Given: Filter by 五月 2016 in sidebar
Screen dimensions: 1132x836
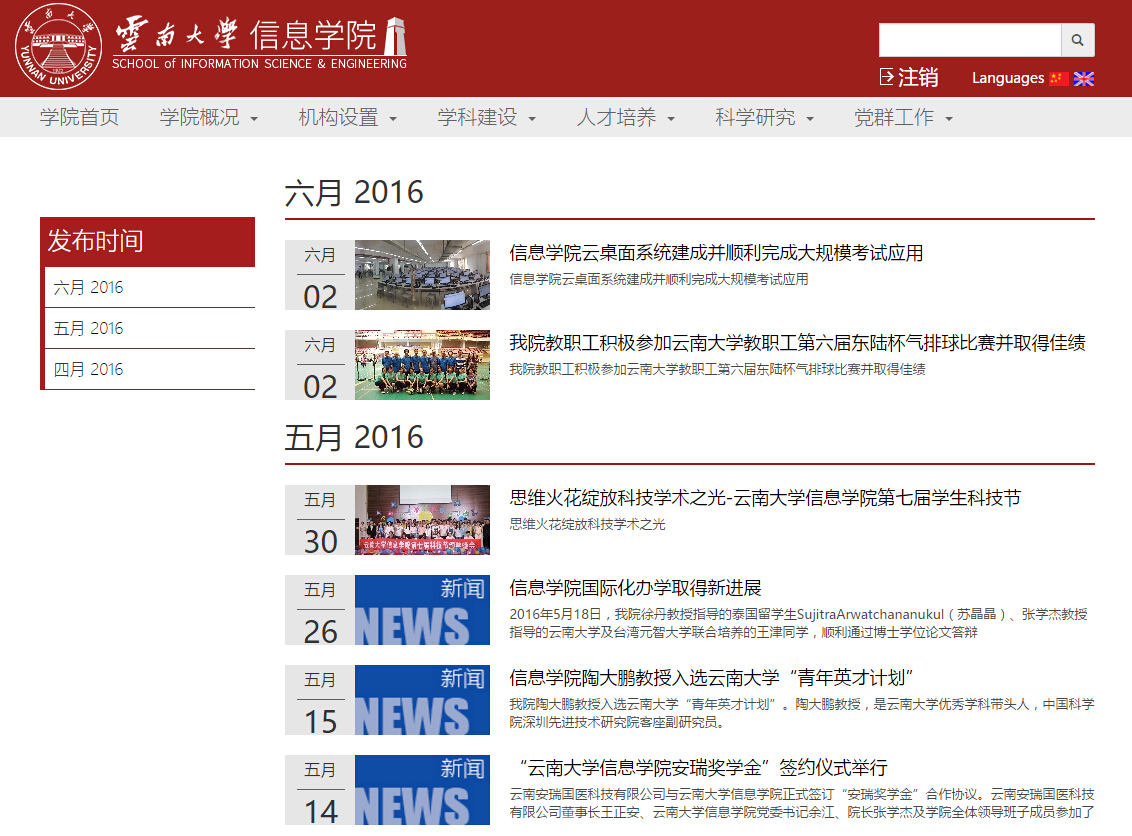Looking at the screenshot, I should (x=89, y=328).
